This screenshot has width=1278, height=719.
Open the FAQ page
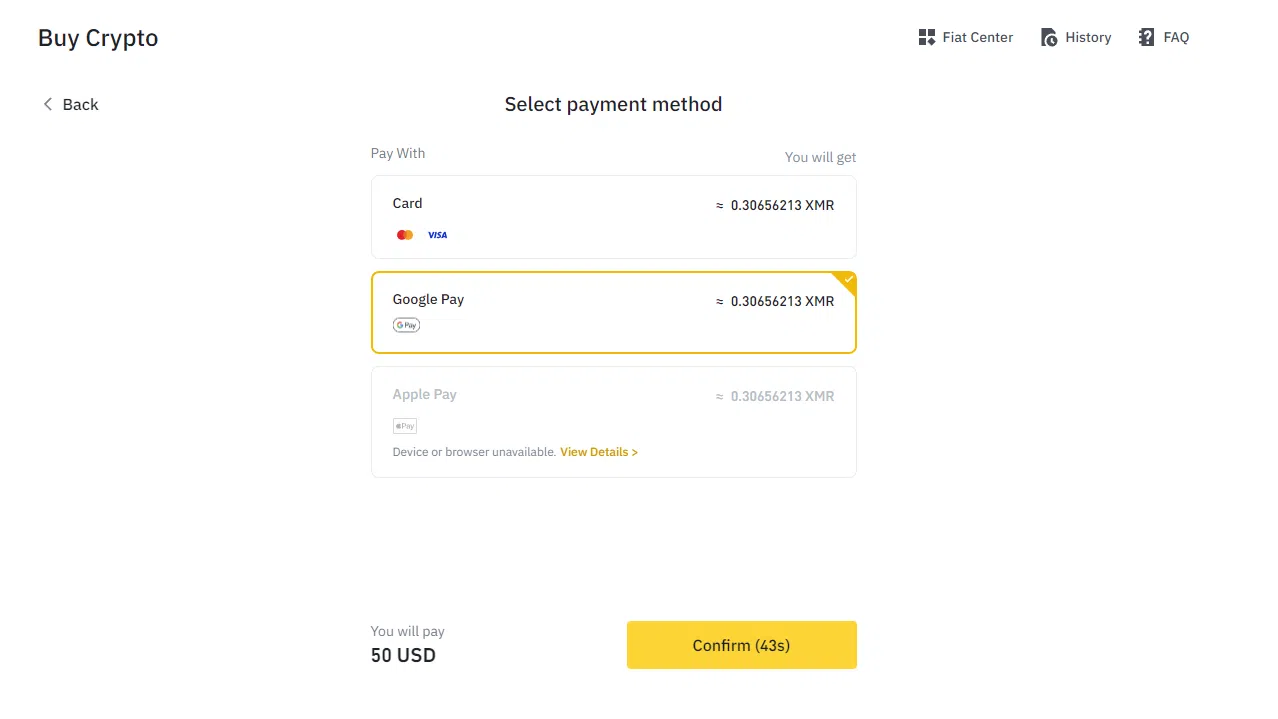pyautogui.click(x=1176, y=38)
